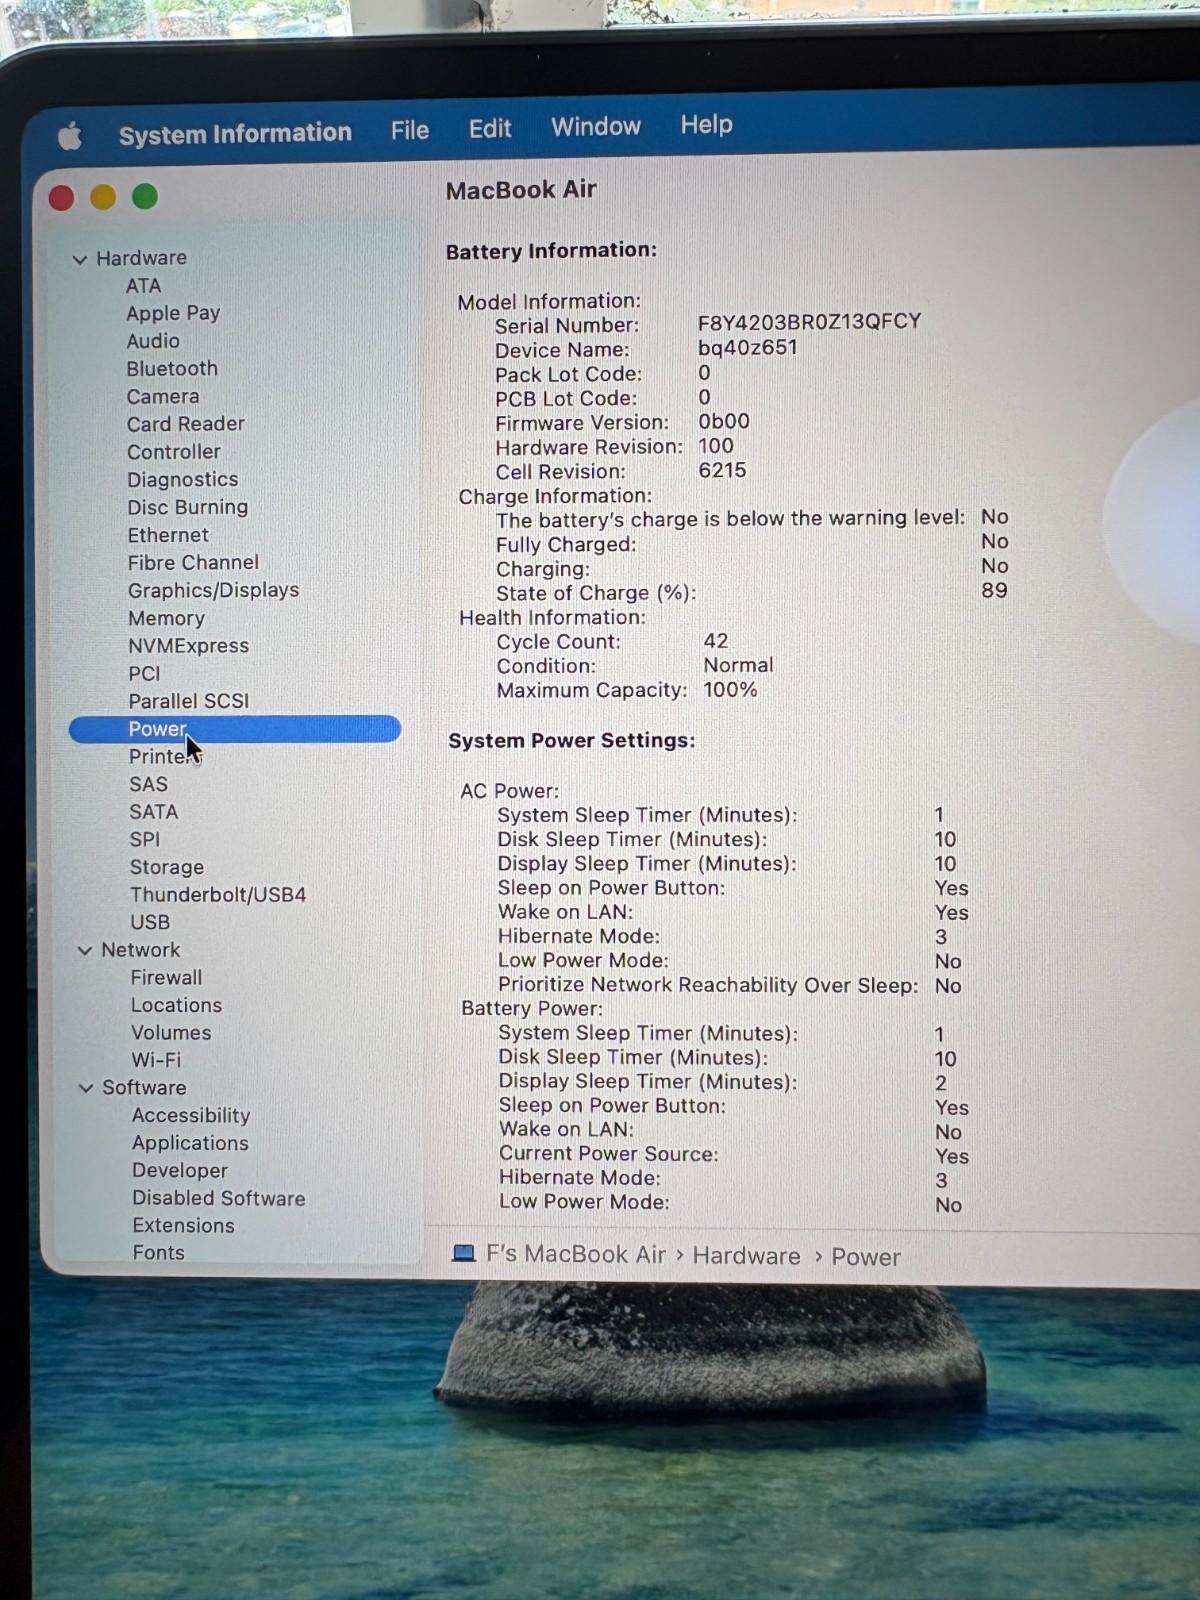Select Applications under Software
The image size is (1200, 1600).
[190, 1143]
